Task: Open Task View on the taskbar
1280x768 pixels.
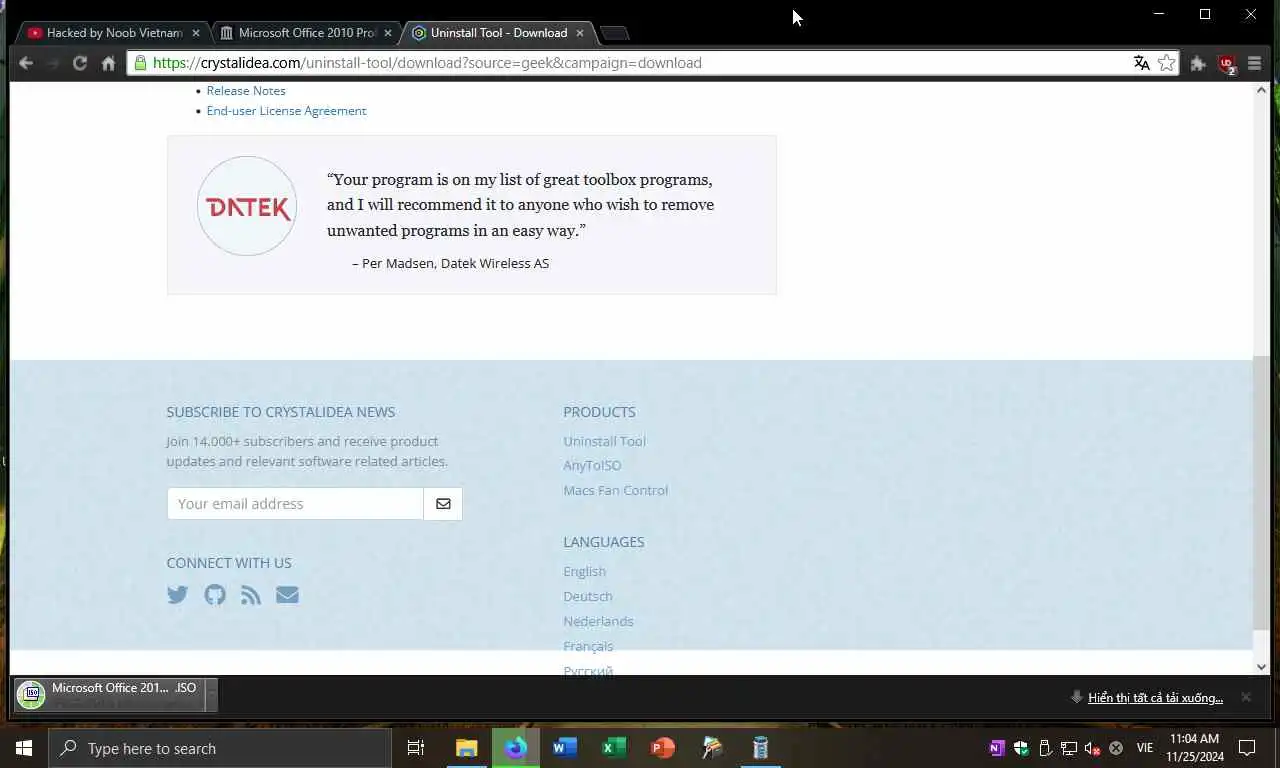Action: click(416, 748)
